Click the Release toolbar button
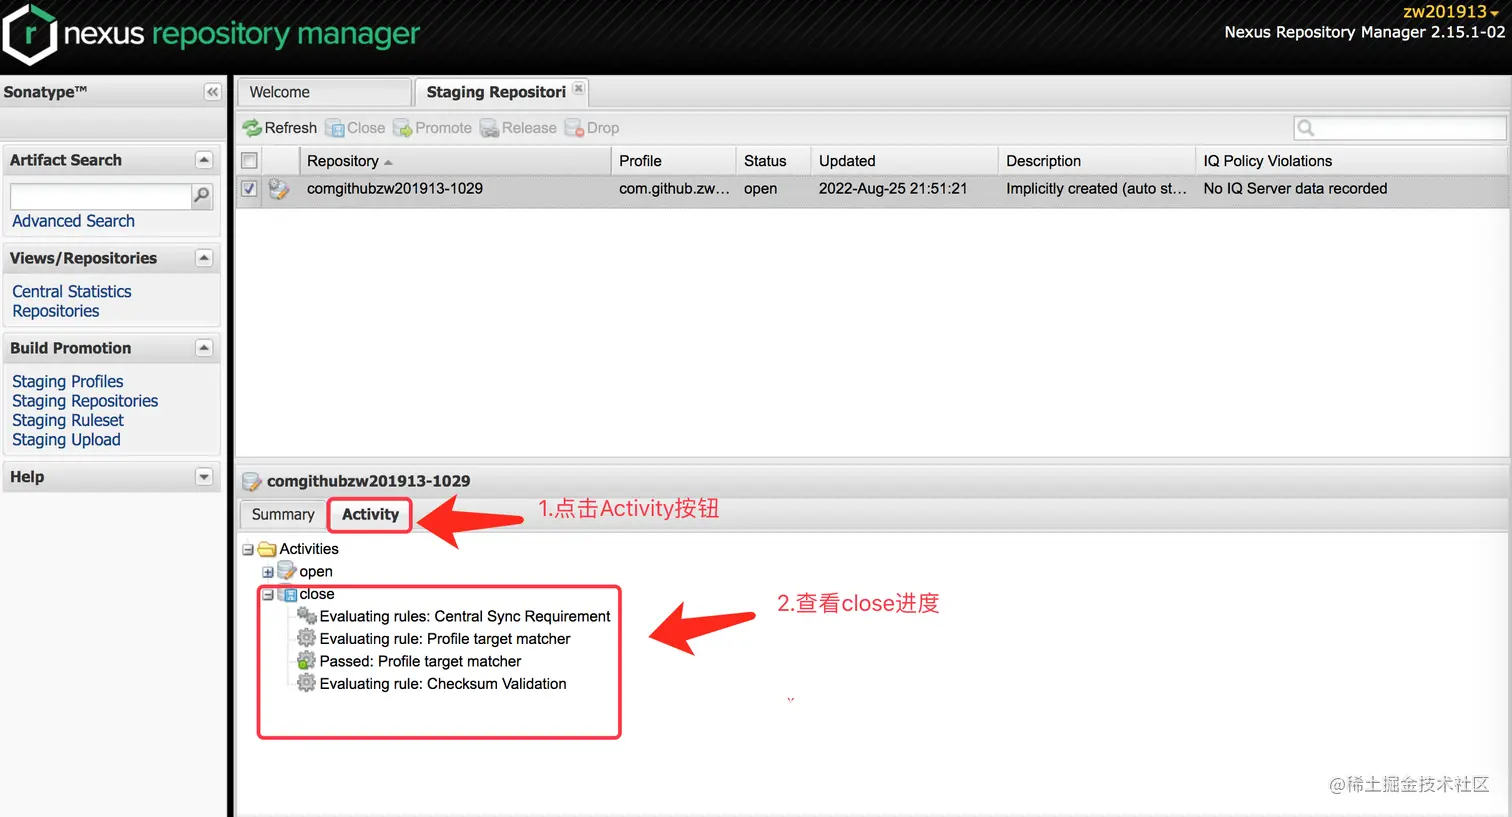This screenshot has height=817, width=1512. click(x=518, y=128)
